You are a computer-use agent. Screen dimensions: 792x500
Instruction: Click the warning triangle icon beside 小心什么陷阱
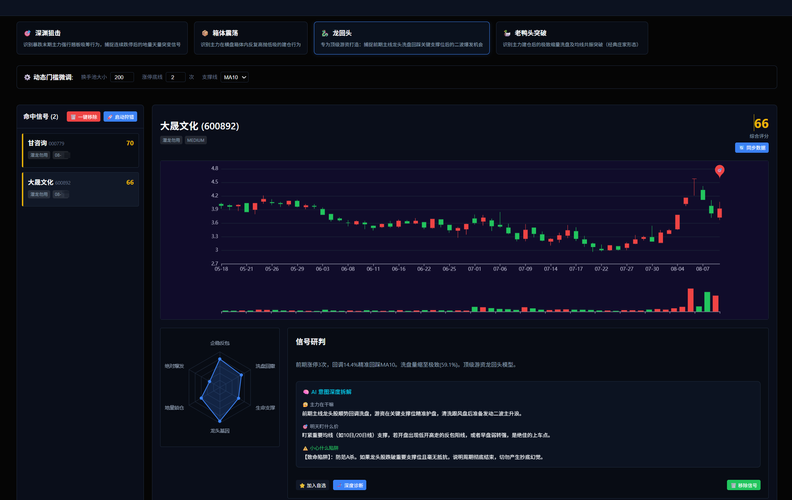tap(305, 448)
